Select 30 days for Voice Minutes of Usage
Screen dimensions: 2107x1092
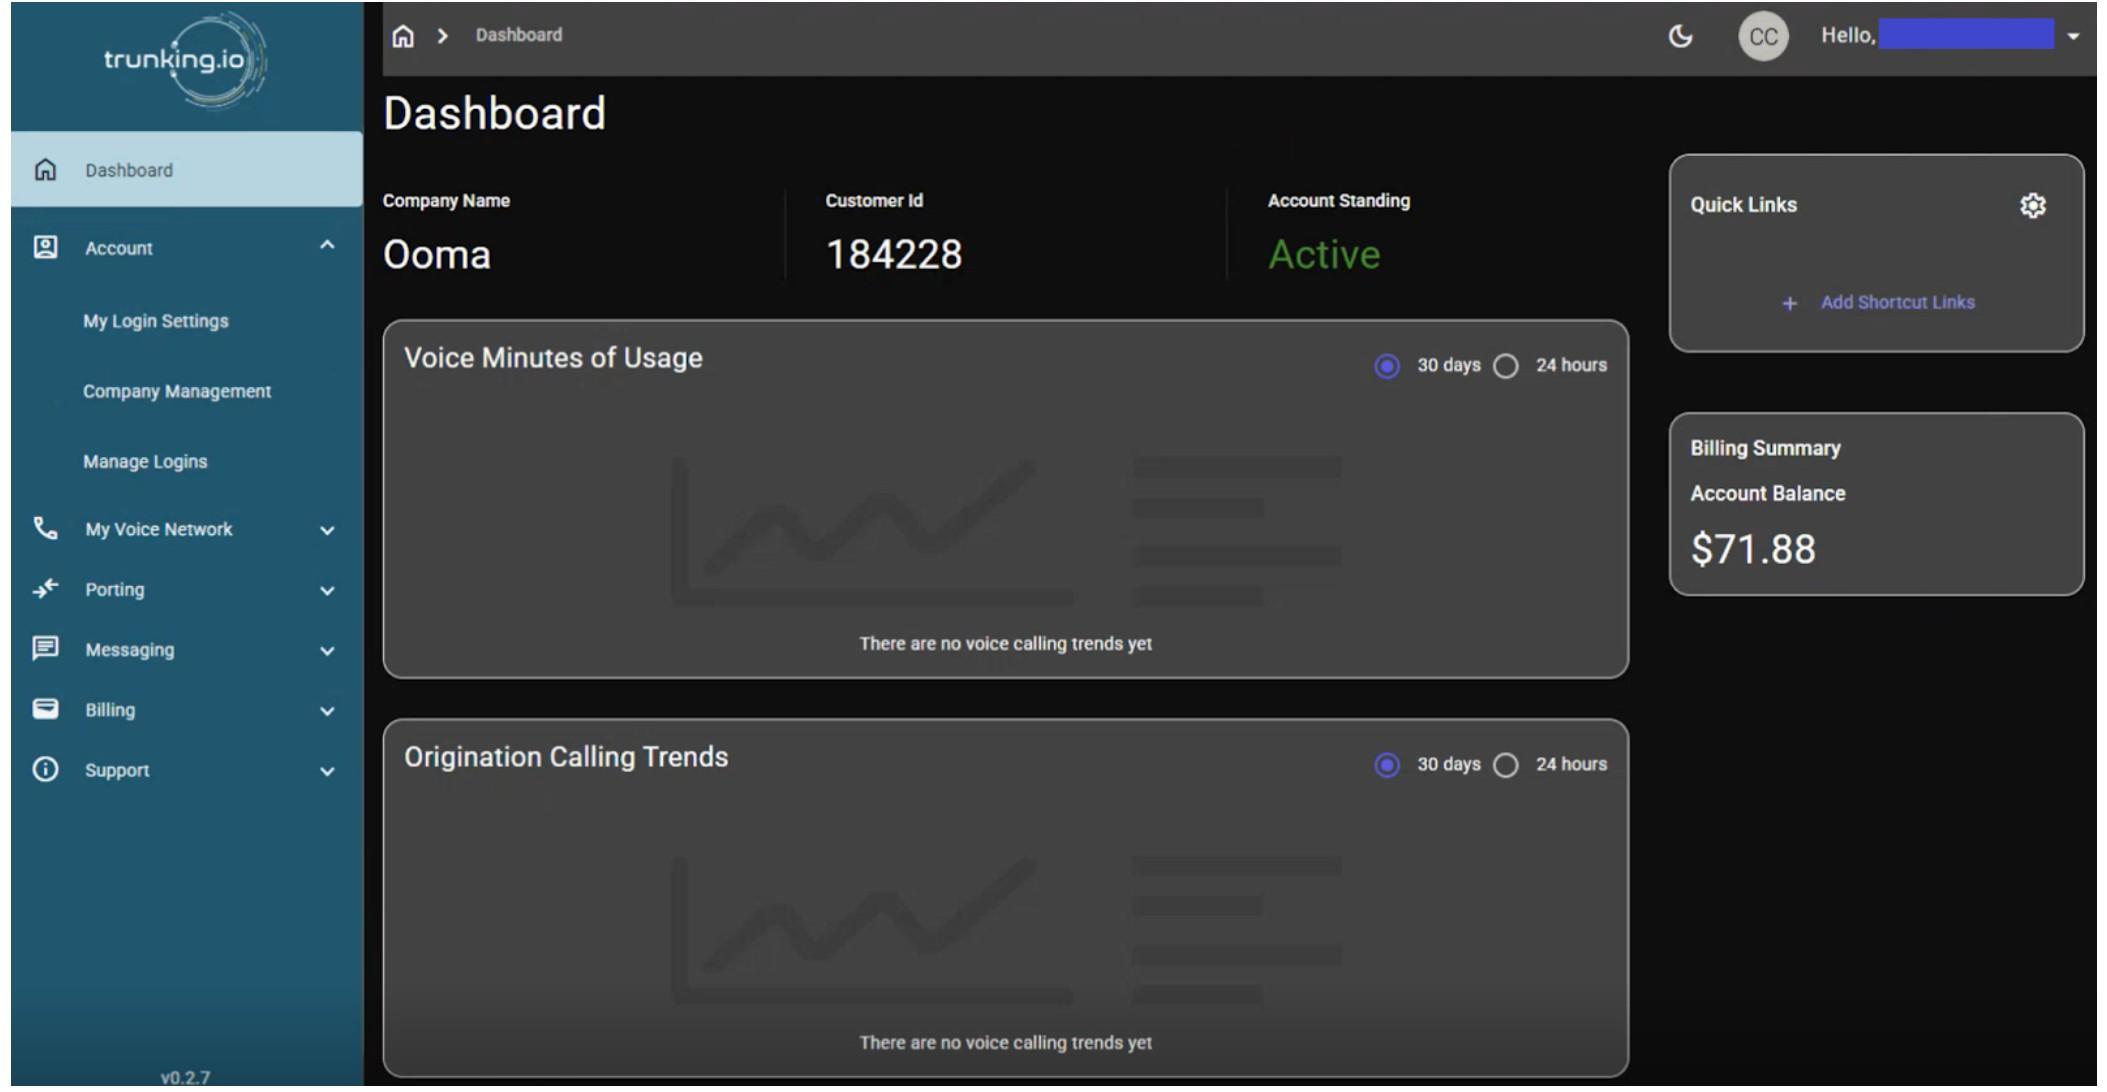pyautogui.click(x=1386, y=366)
